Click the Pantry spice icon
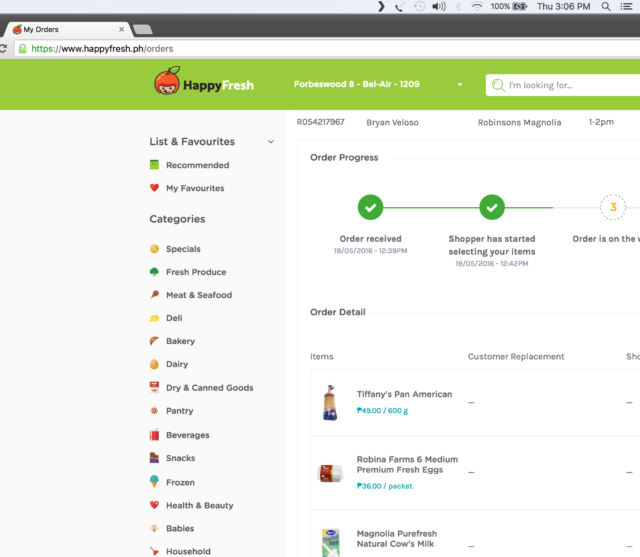Viewport: 640px width, 557px height. point(154,411)
